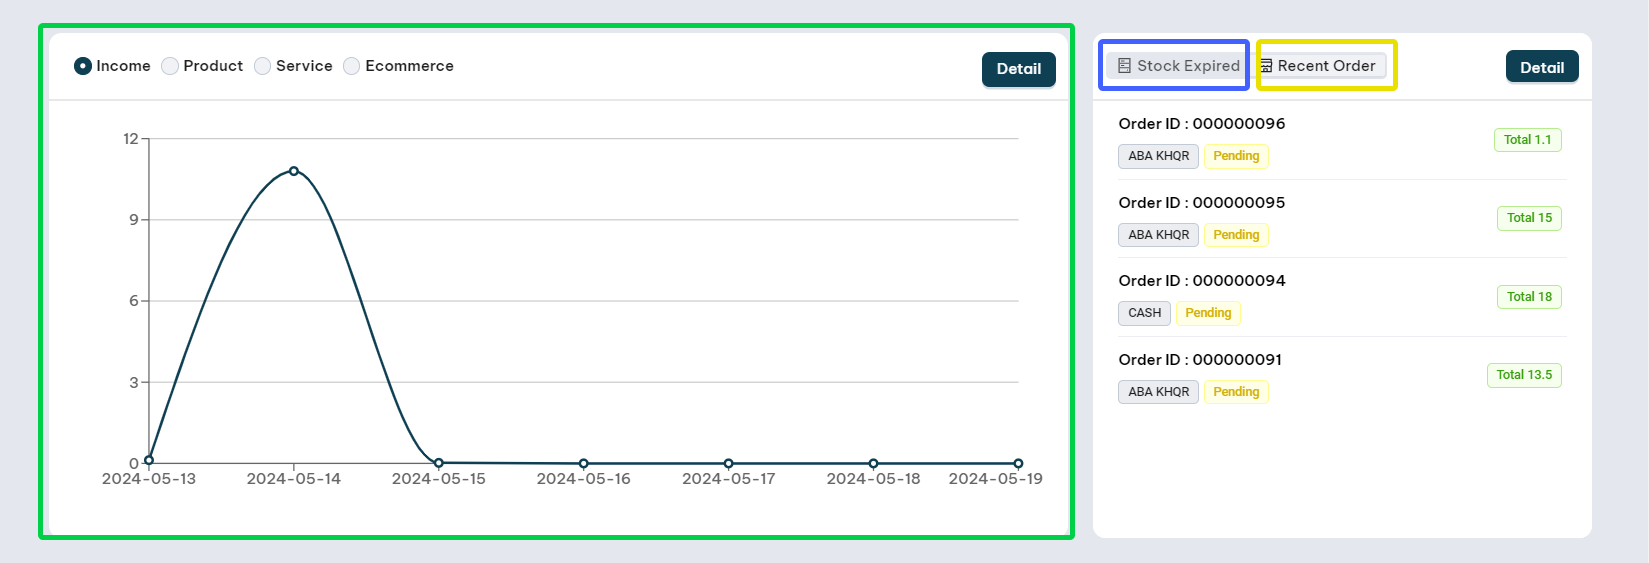The image size is (1649, 563).
Task: Click the Stock Expired document icon
Action: [x=1124, y=66]
